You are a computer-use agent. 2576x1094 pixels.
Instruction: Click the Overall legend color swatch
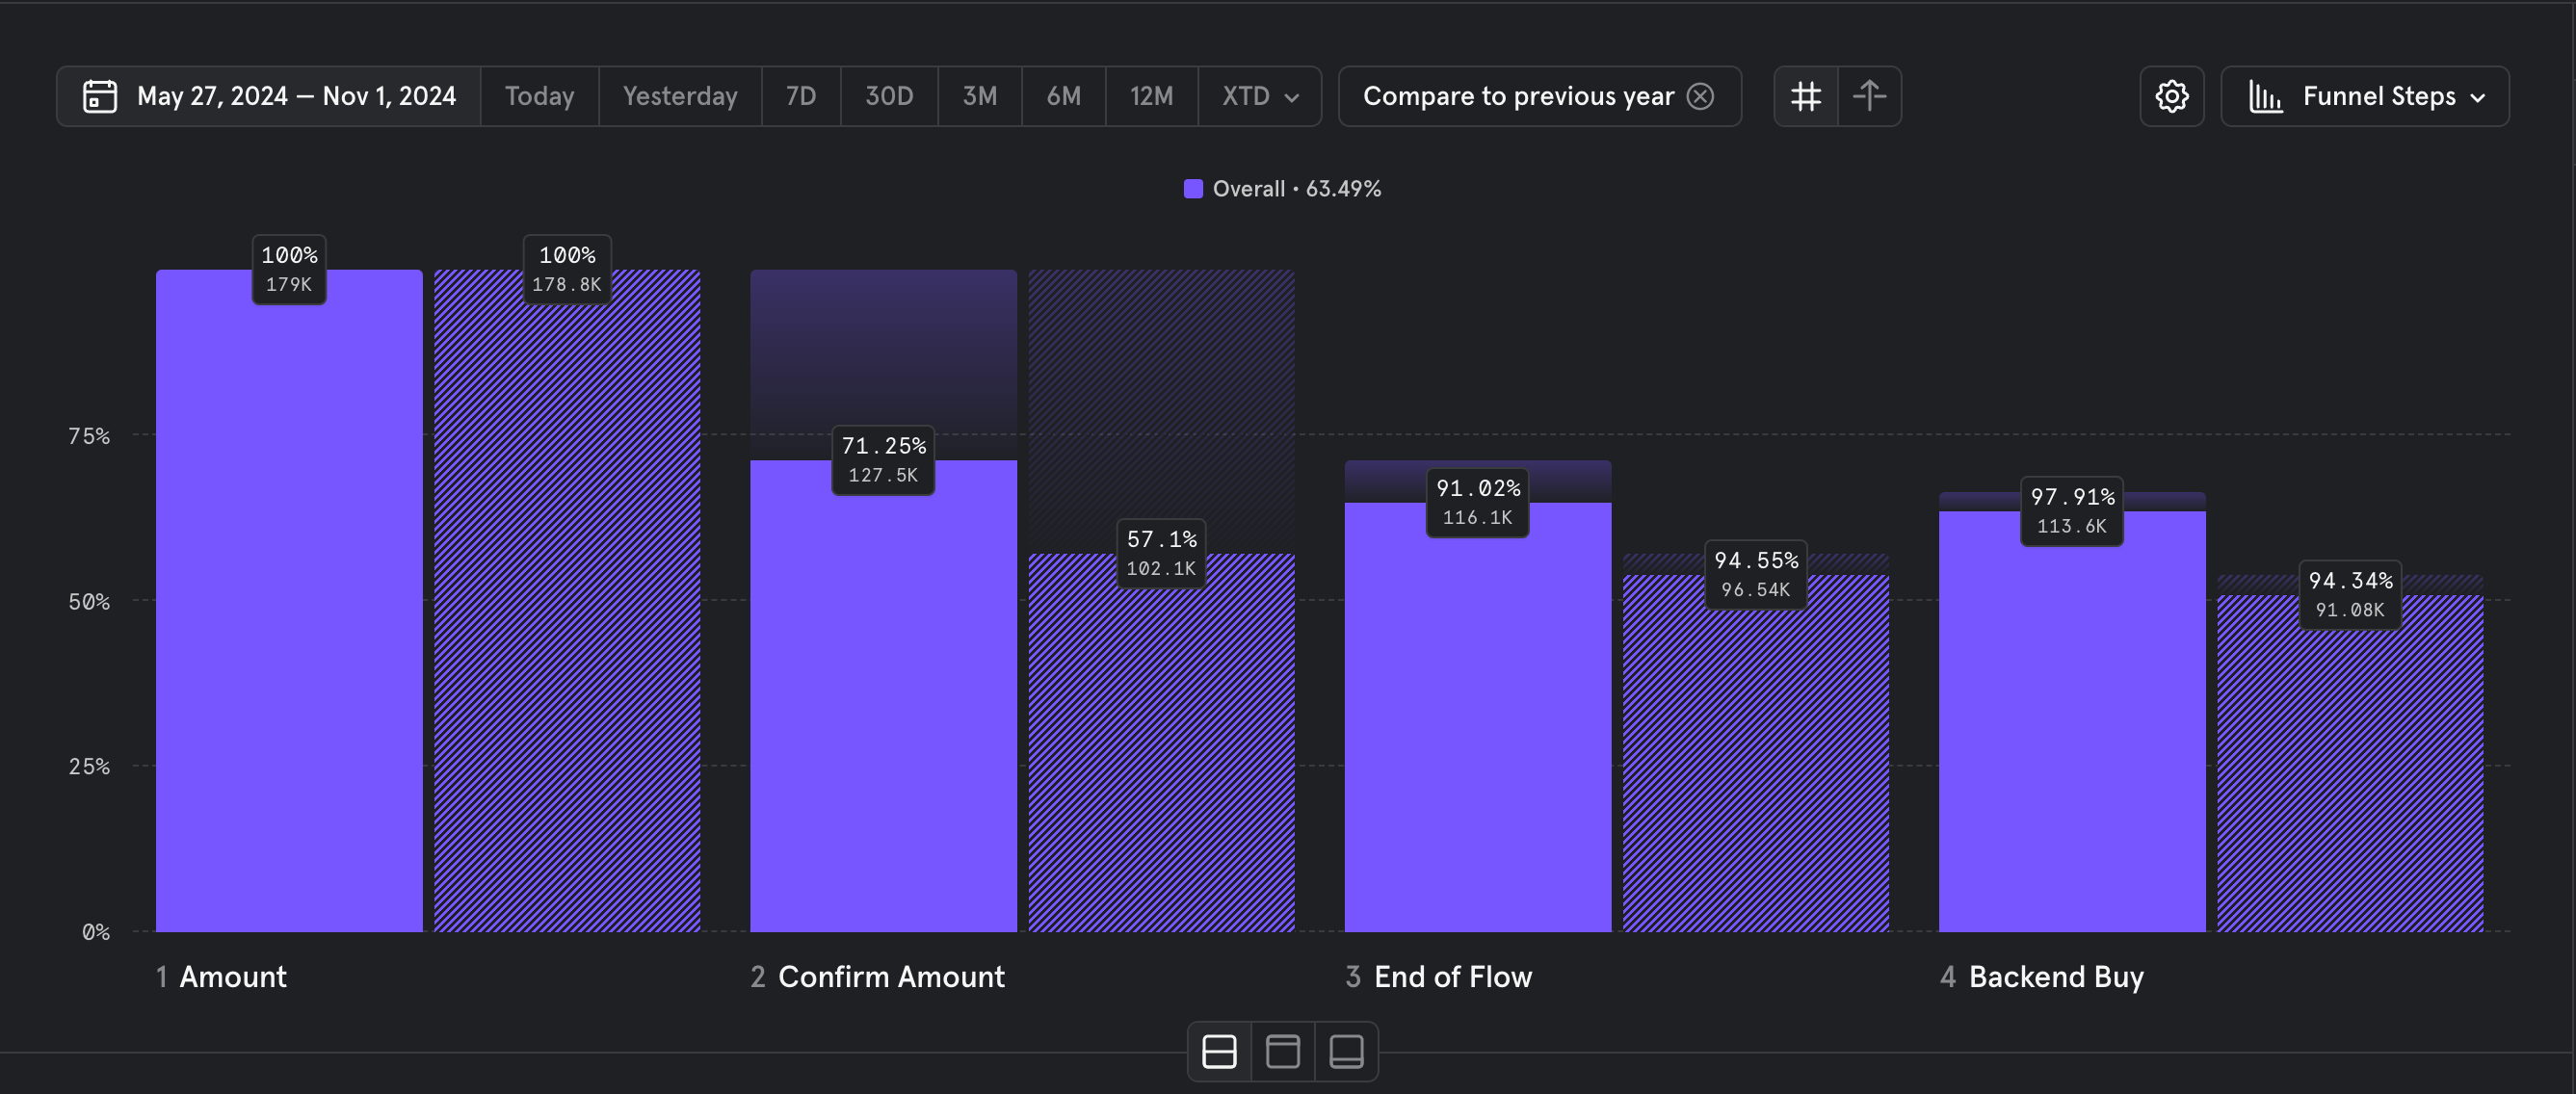[1193, 189]
